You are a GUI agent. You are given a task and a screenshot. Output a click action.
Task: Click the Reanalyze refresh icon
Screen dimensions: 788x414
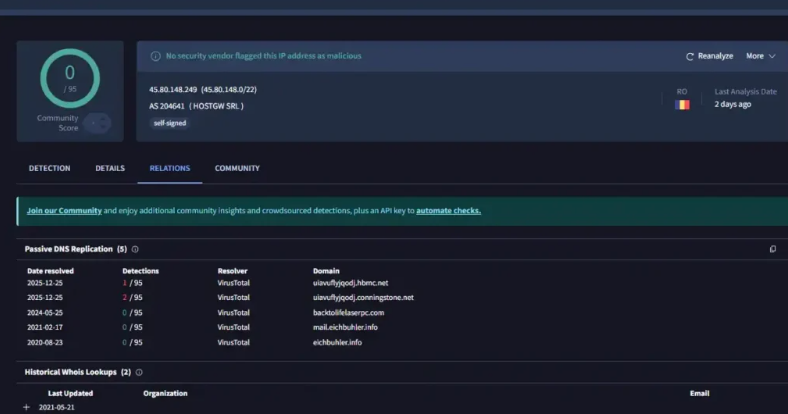click(690, 56)
